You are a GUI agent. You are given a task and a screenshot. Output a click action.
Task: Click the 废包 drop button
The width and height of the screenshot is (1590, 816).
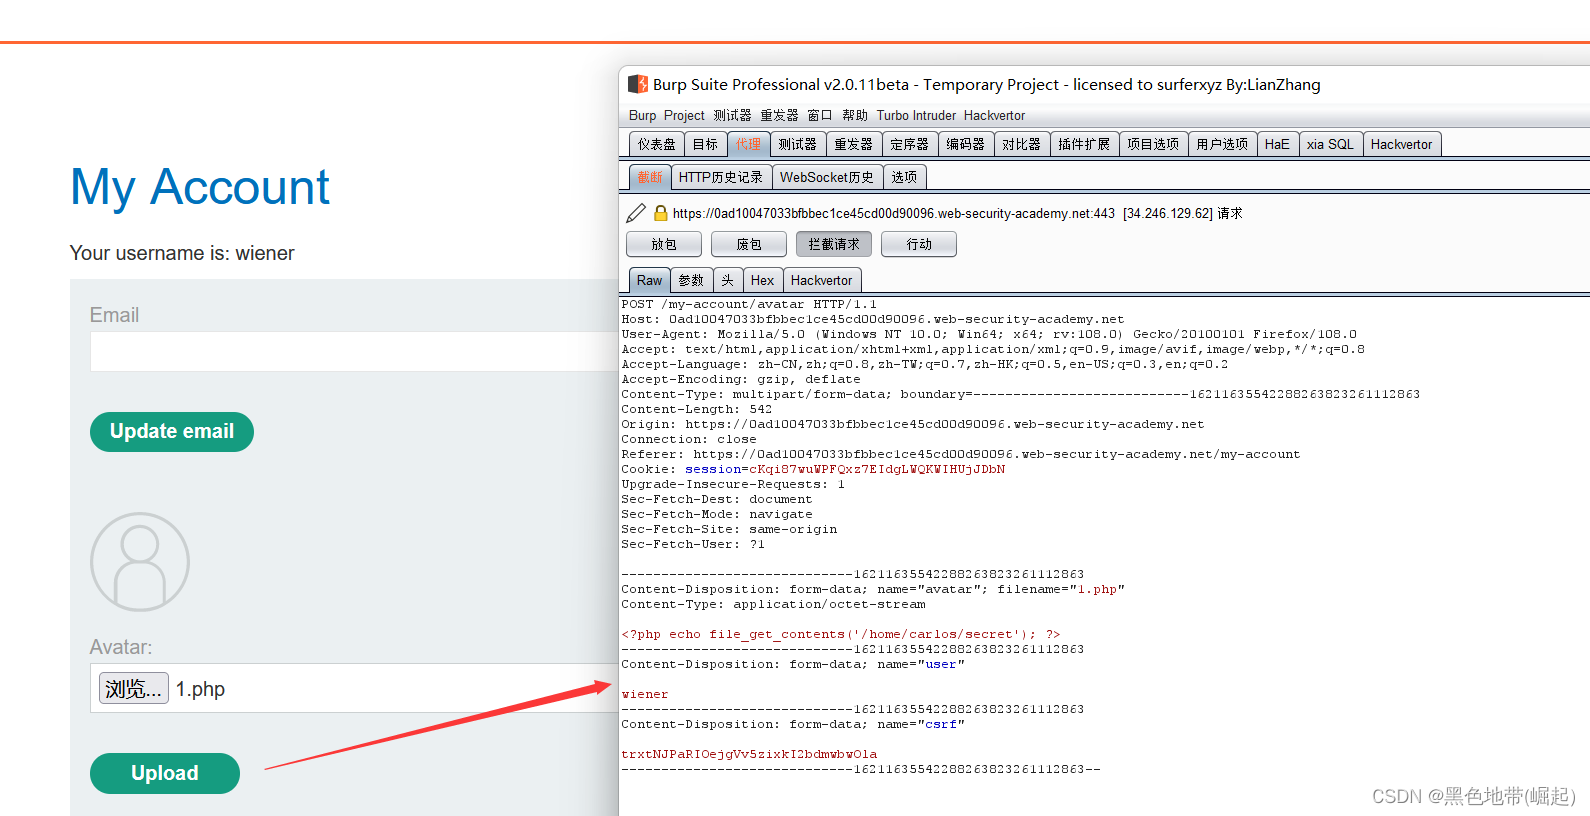click(749, 244)
